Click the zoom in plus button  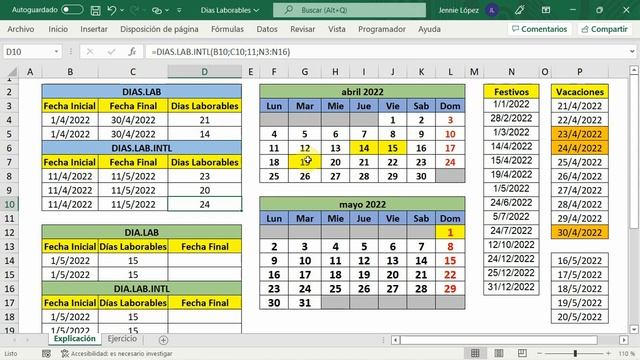[608, 353]
